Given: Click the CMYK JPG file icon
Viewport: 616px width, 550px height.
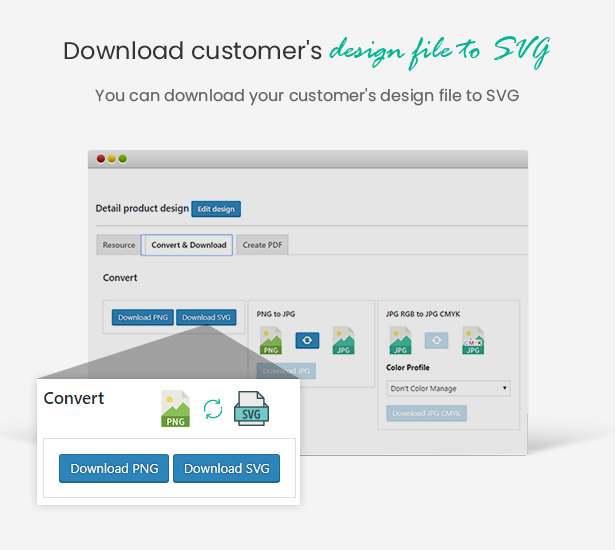Looking at the screenshot, I should (473, 341).
